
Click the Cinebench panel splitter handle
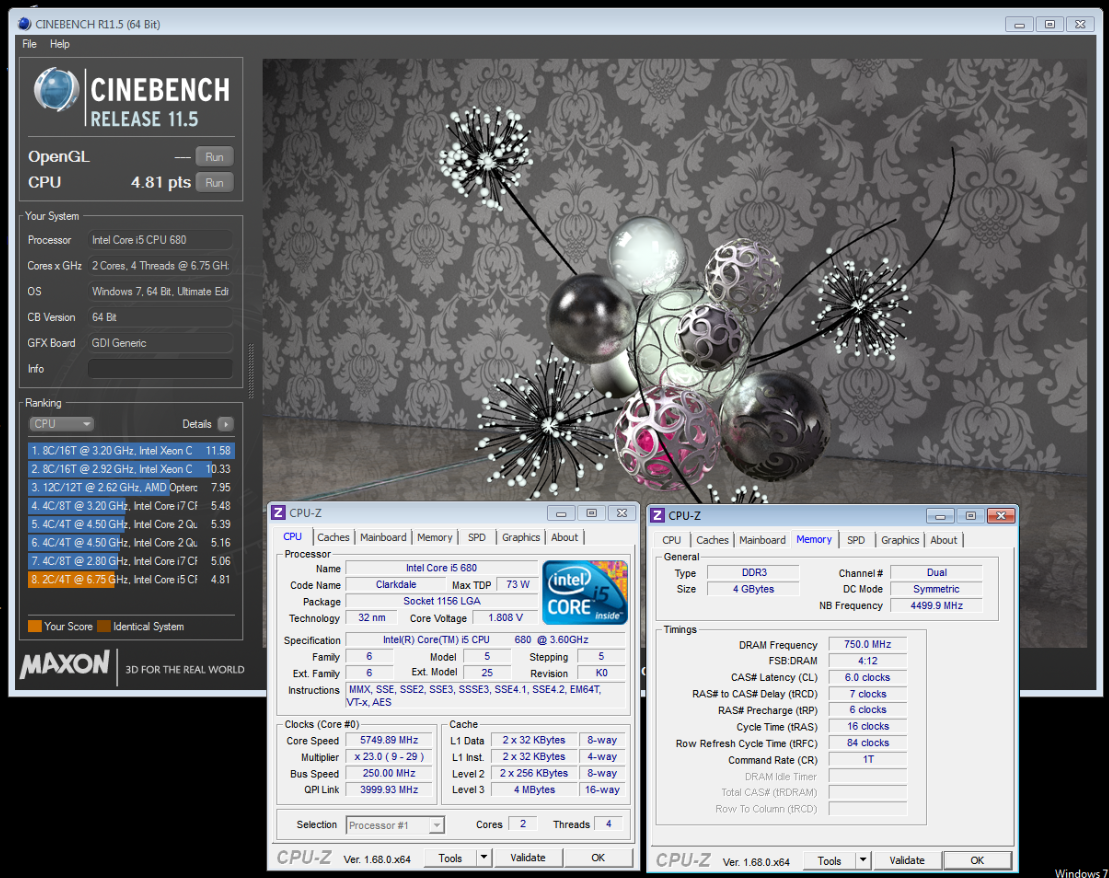pyautogui.click(x=251, y=371)
